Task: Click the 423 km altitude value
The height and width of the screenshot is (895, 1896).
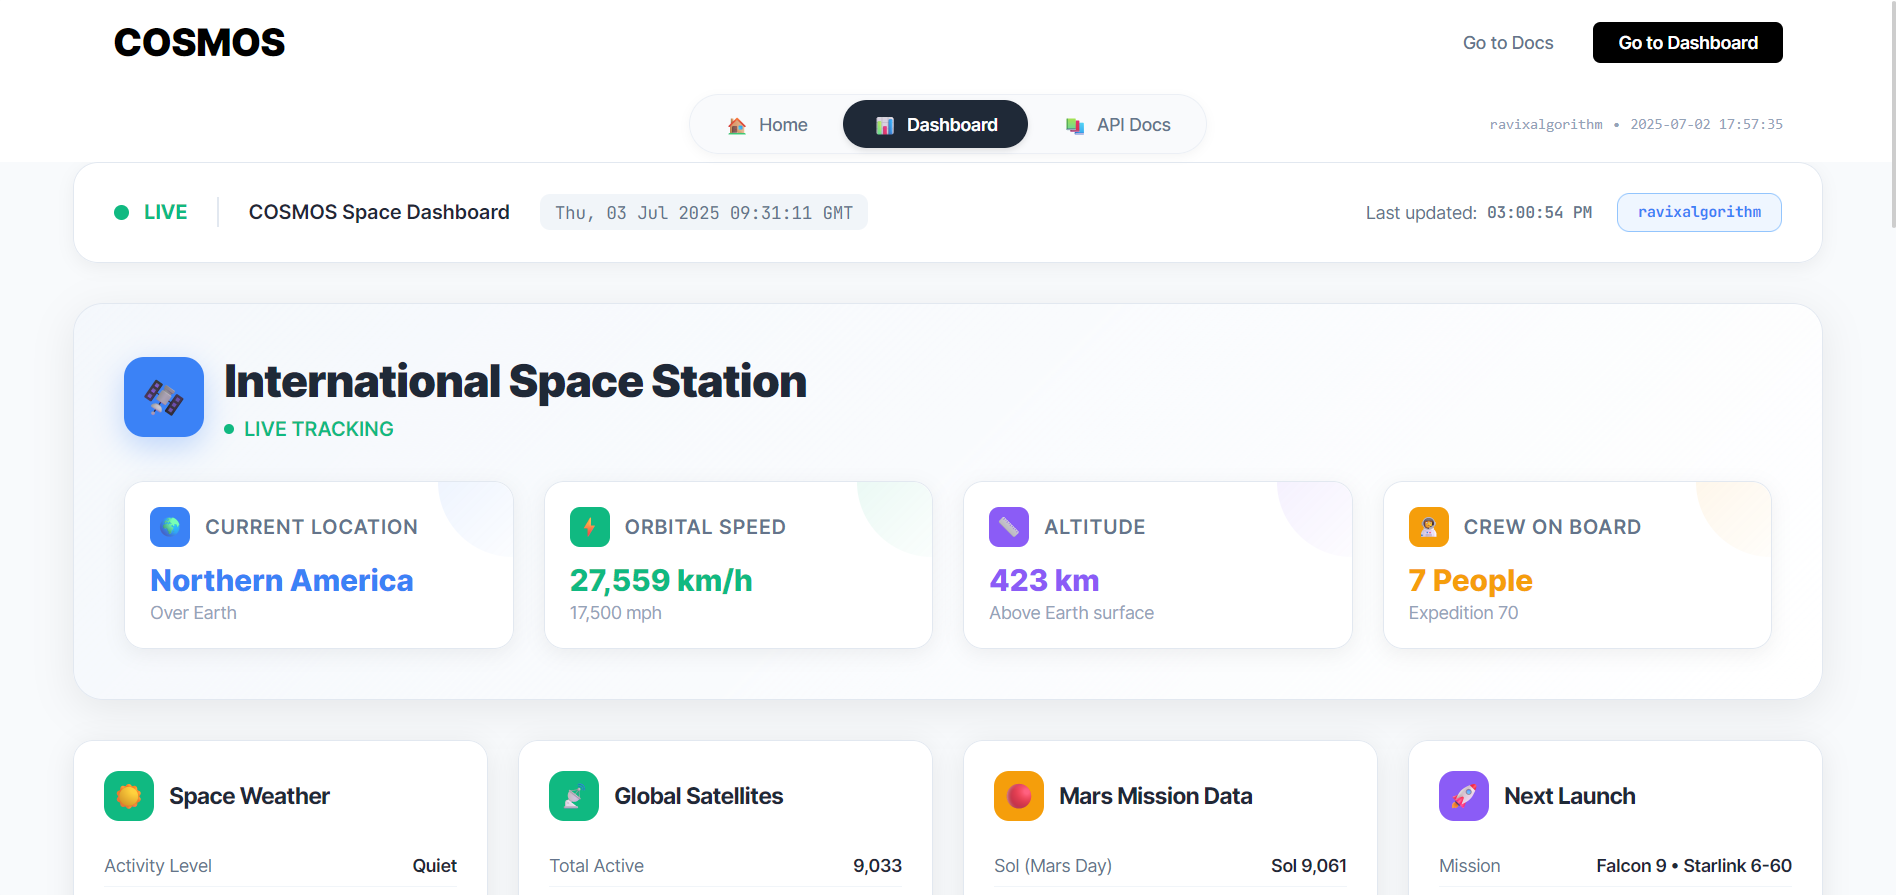Action: tap(1044, 580)
